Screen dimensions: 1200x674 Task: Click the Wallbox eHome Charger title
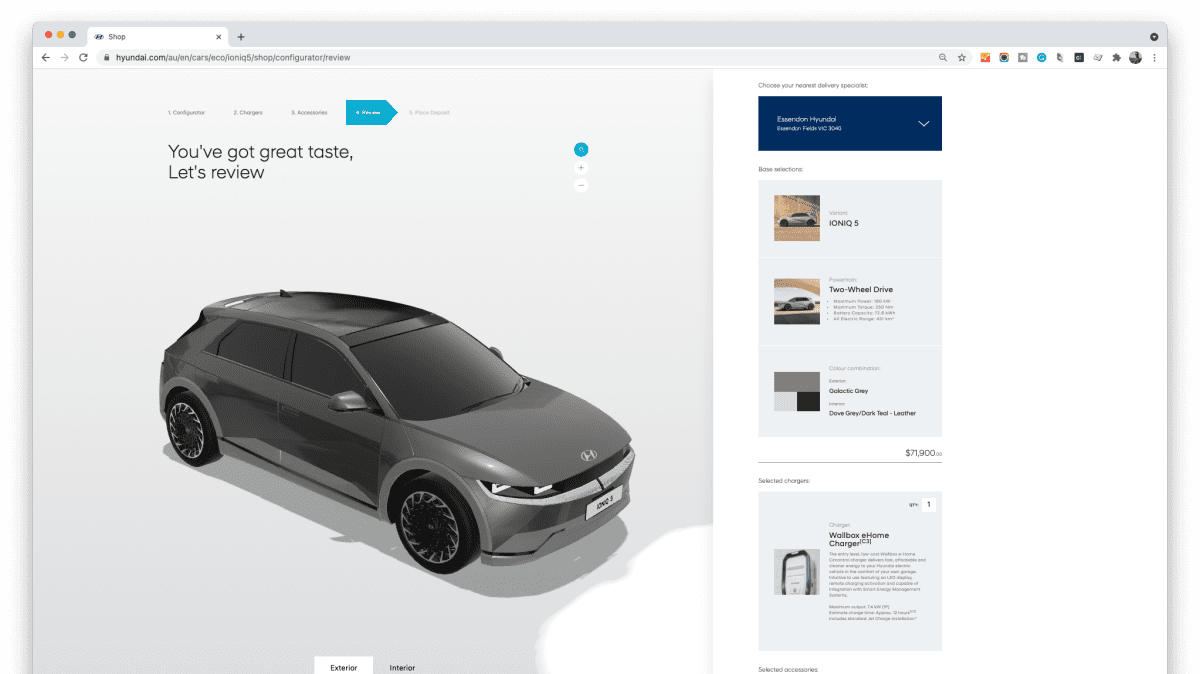tap(857, 539)
